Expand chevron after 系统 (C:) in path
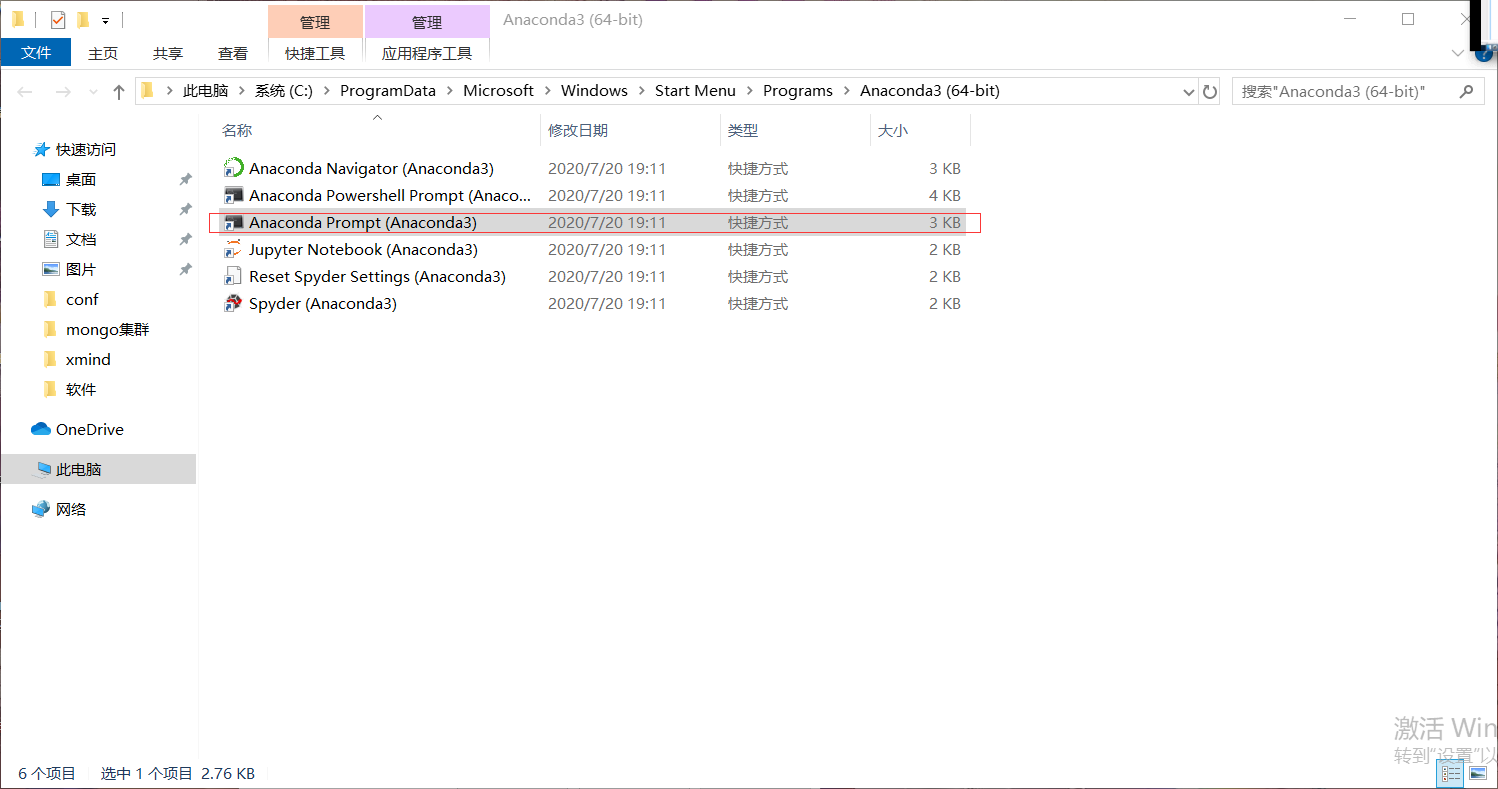Screen dimensions: 1498x789 point(327,91)
